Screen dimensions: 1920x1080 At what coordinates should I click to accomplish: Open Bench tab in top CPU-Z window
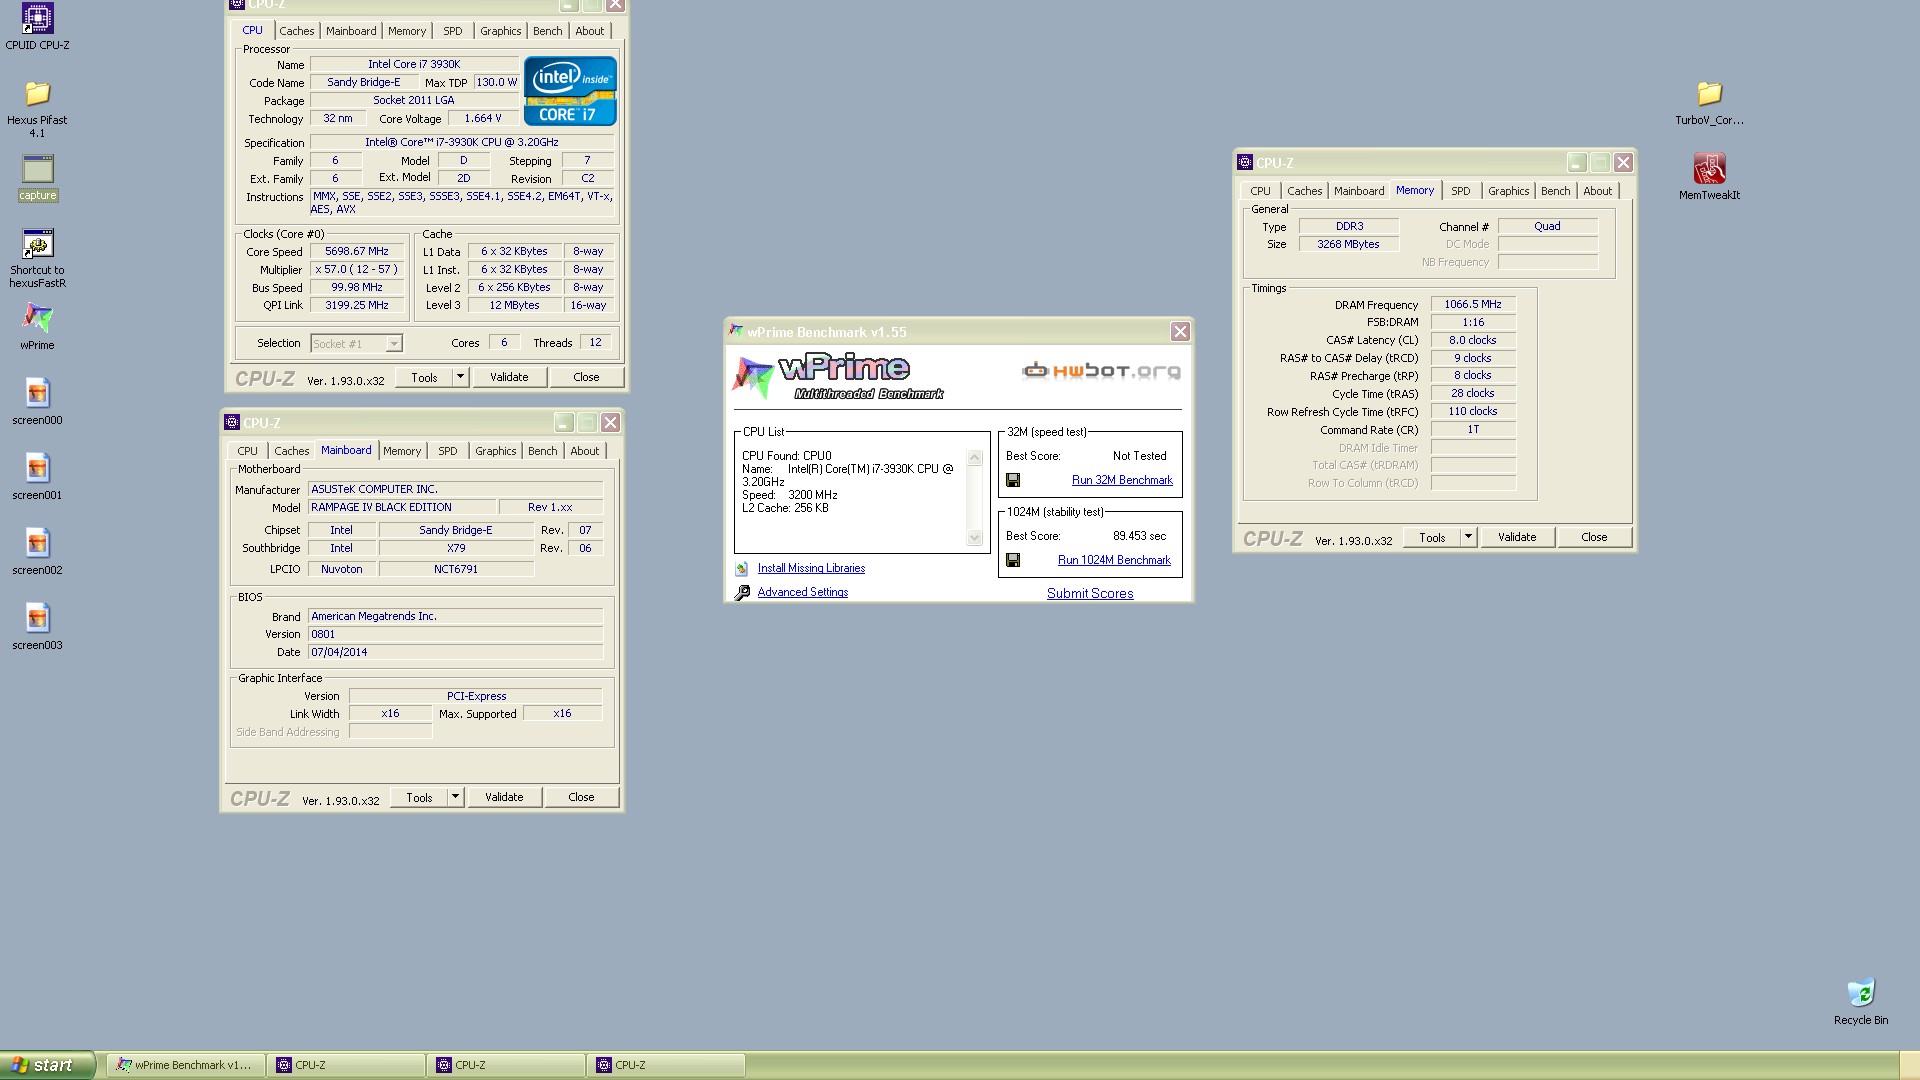pos(547,31)
